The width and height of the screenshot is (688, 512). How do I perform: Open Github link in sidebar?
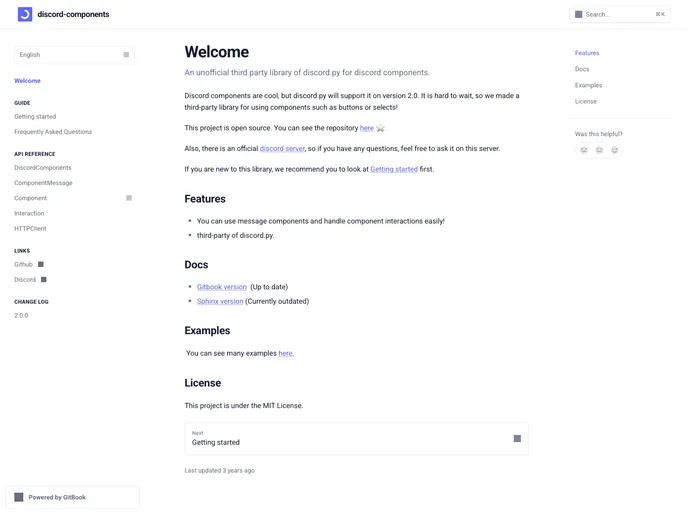click(x=23, y=265)
